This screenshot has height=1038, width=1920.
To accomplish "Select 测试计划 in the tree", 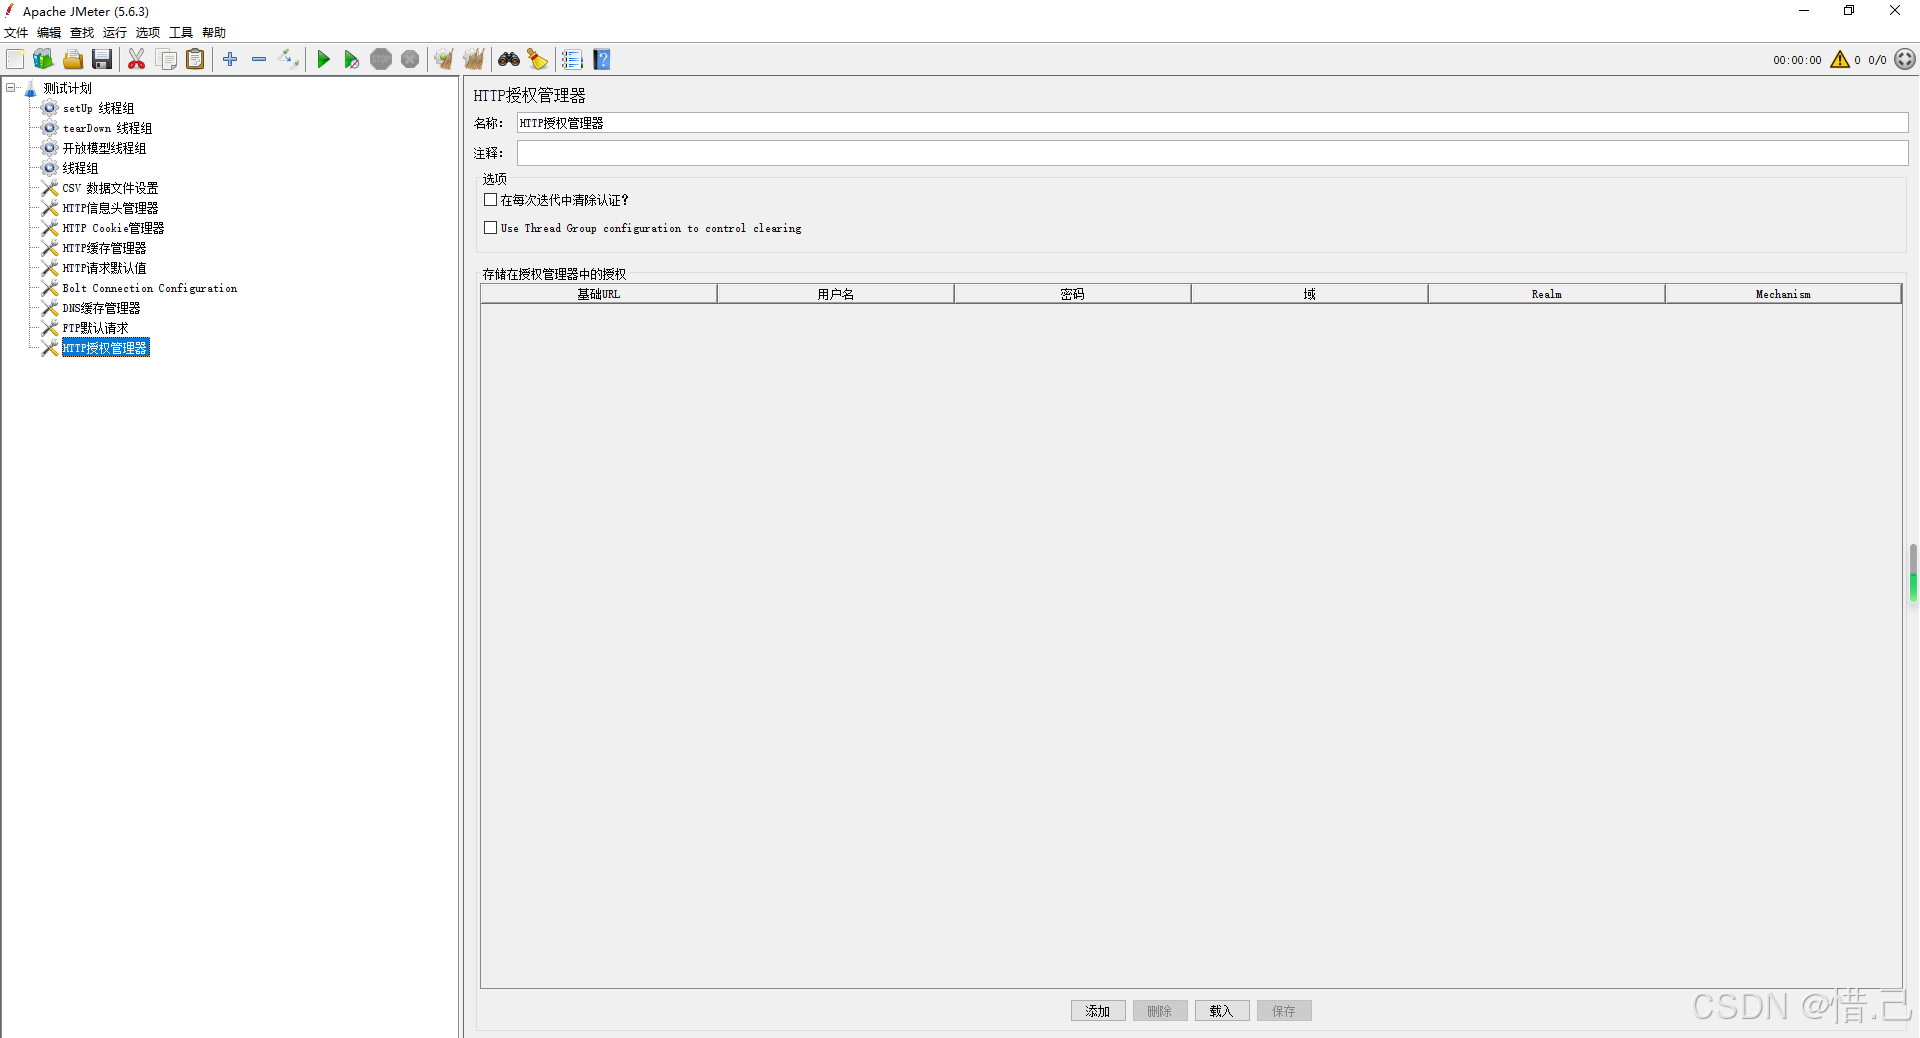I will click(x=67, y=88).
